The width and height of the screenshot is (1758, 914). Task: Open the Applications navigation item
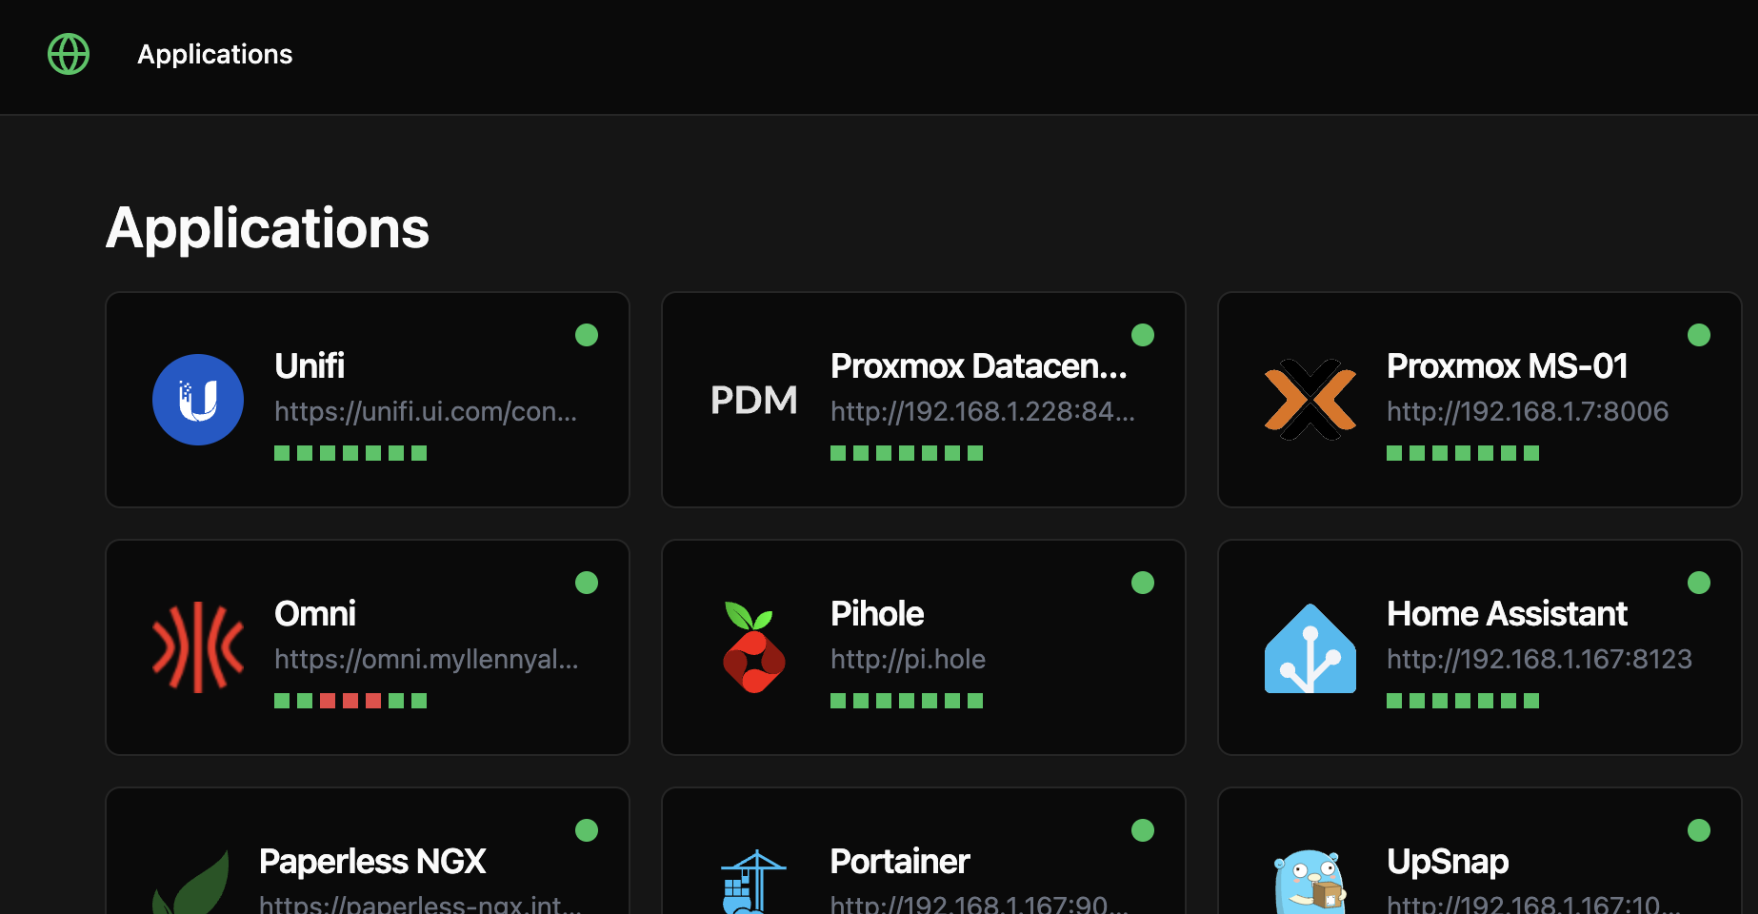point(215,54)
